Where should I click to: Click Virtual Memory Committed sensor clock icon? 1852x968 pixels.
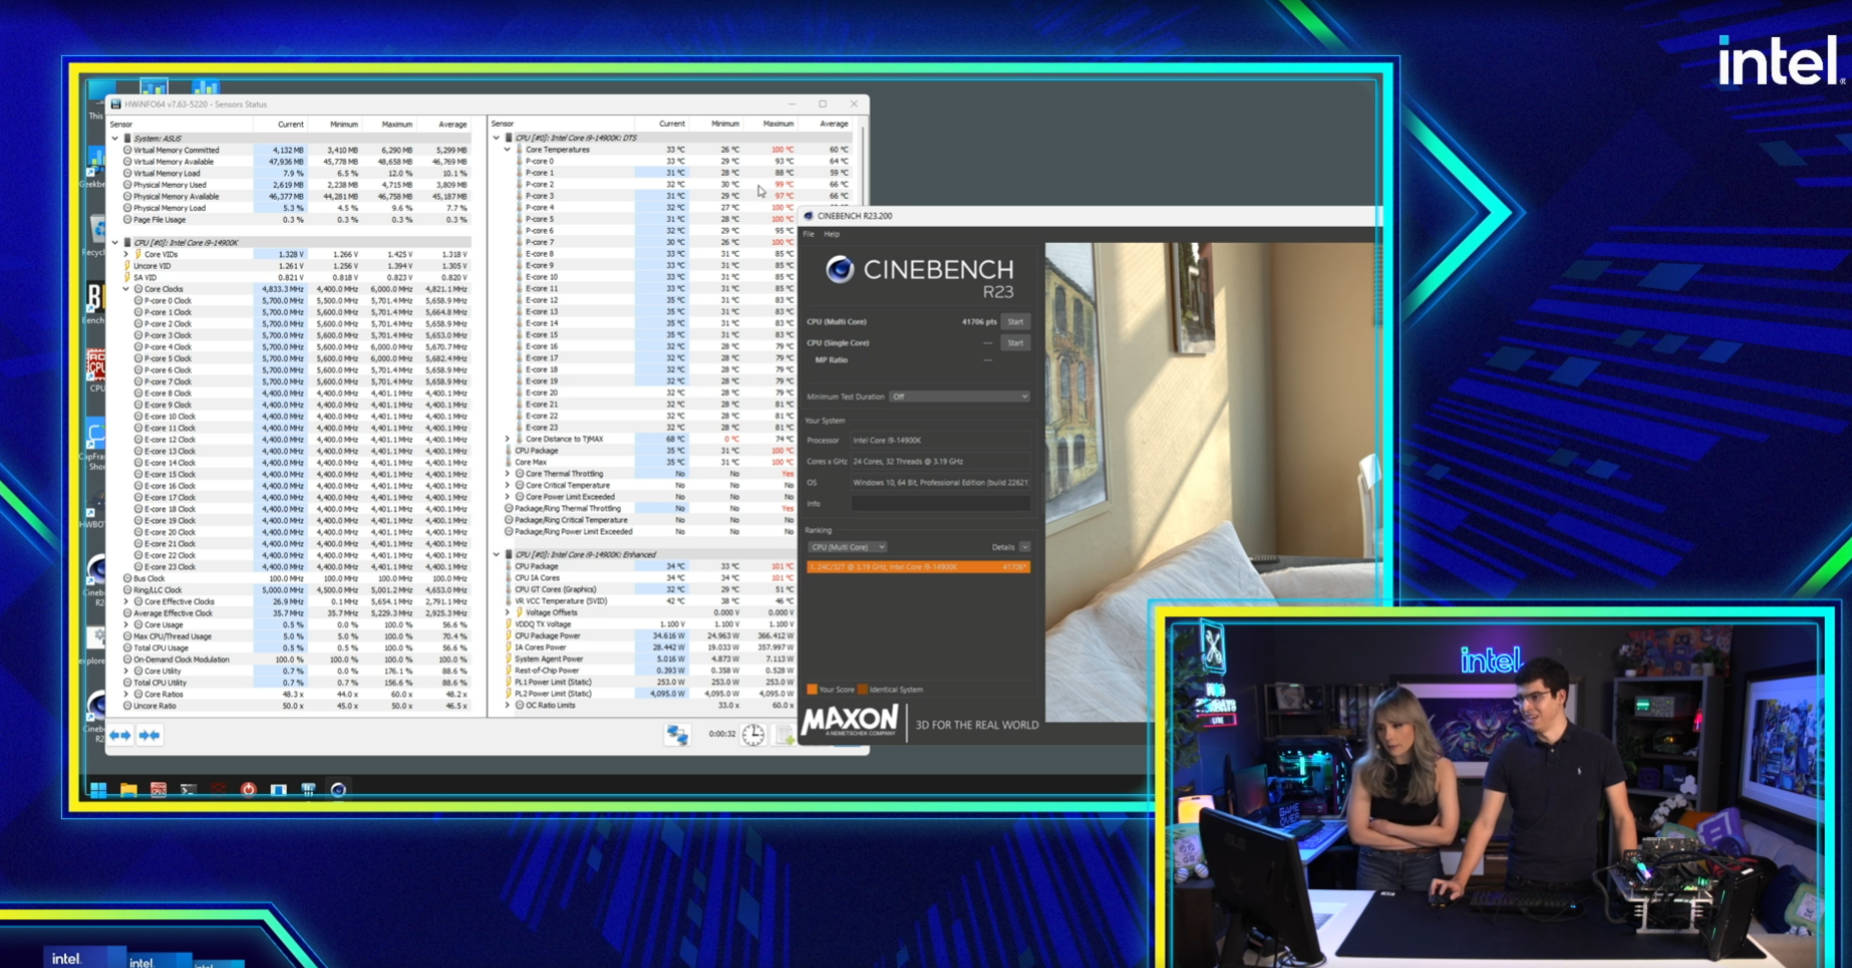pos(127,150)
